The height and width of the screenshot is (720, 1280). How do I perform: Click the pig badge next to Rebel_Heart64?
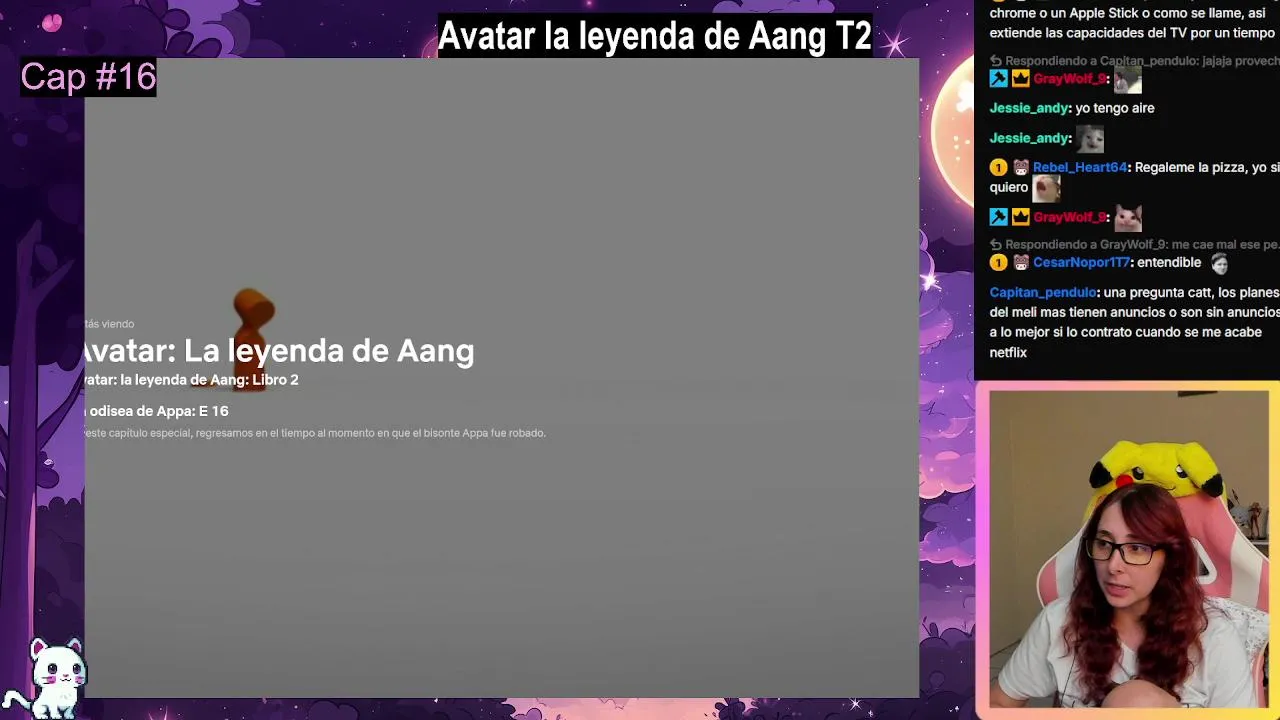(x=1021, y=168)
